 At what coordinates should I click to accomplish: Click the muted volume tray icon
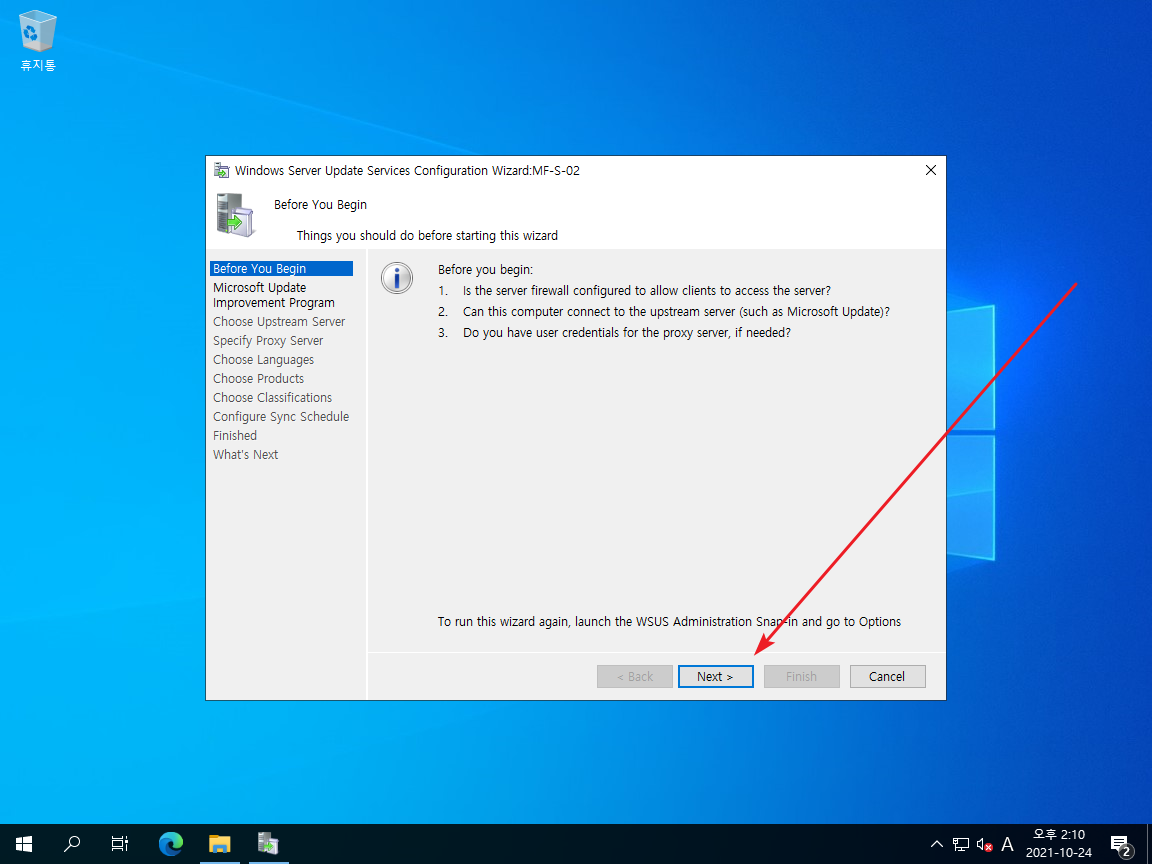click(984, 844)
